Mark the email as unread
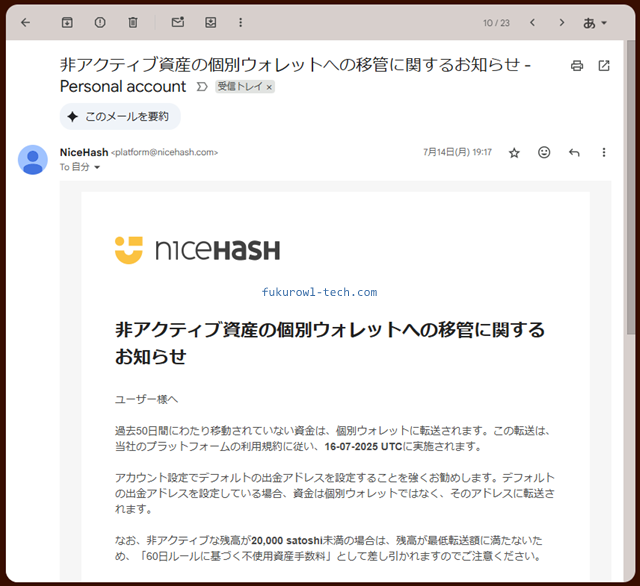The image size is (640, 586). point(178,22)
